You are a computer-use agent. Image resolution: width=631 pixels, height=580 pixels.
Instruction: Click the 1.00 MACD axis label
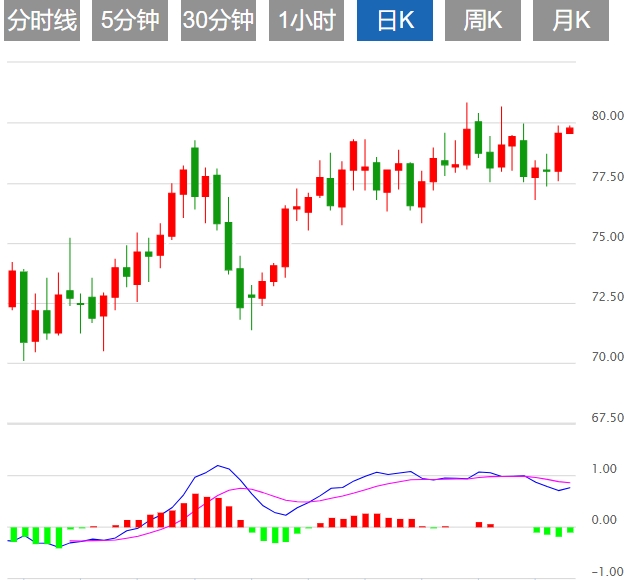pyautogui.click(x=603, y=469)
